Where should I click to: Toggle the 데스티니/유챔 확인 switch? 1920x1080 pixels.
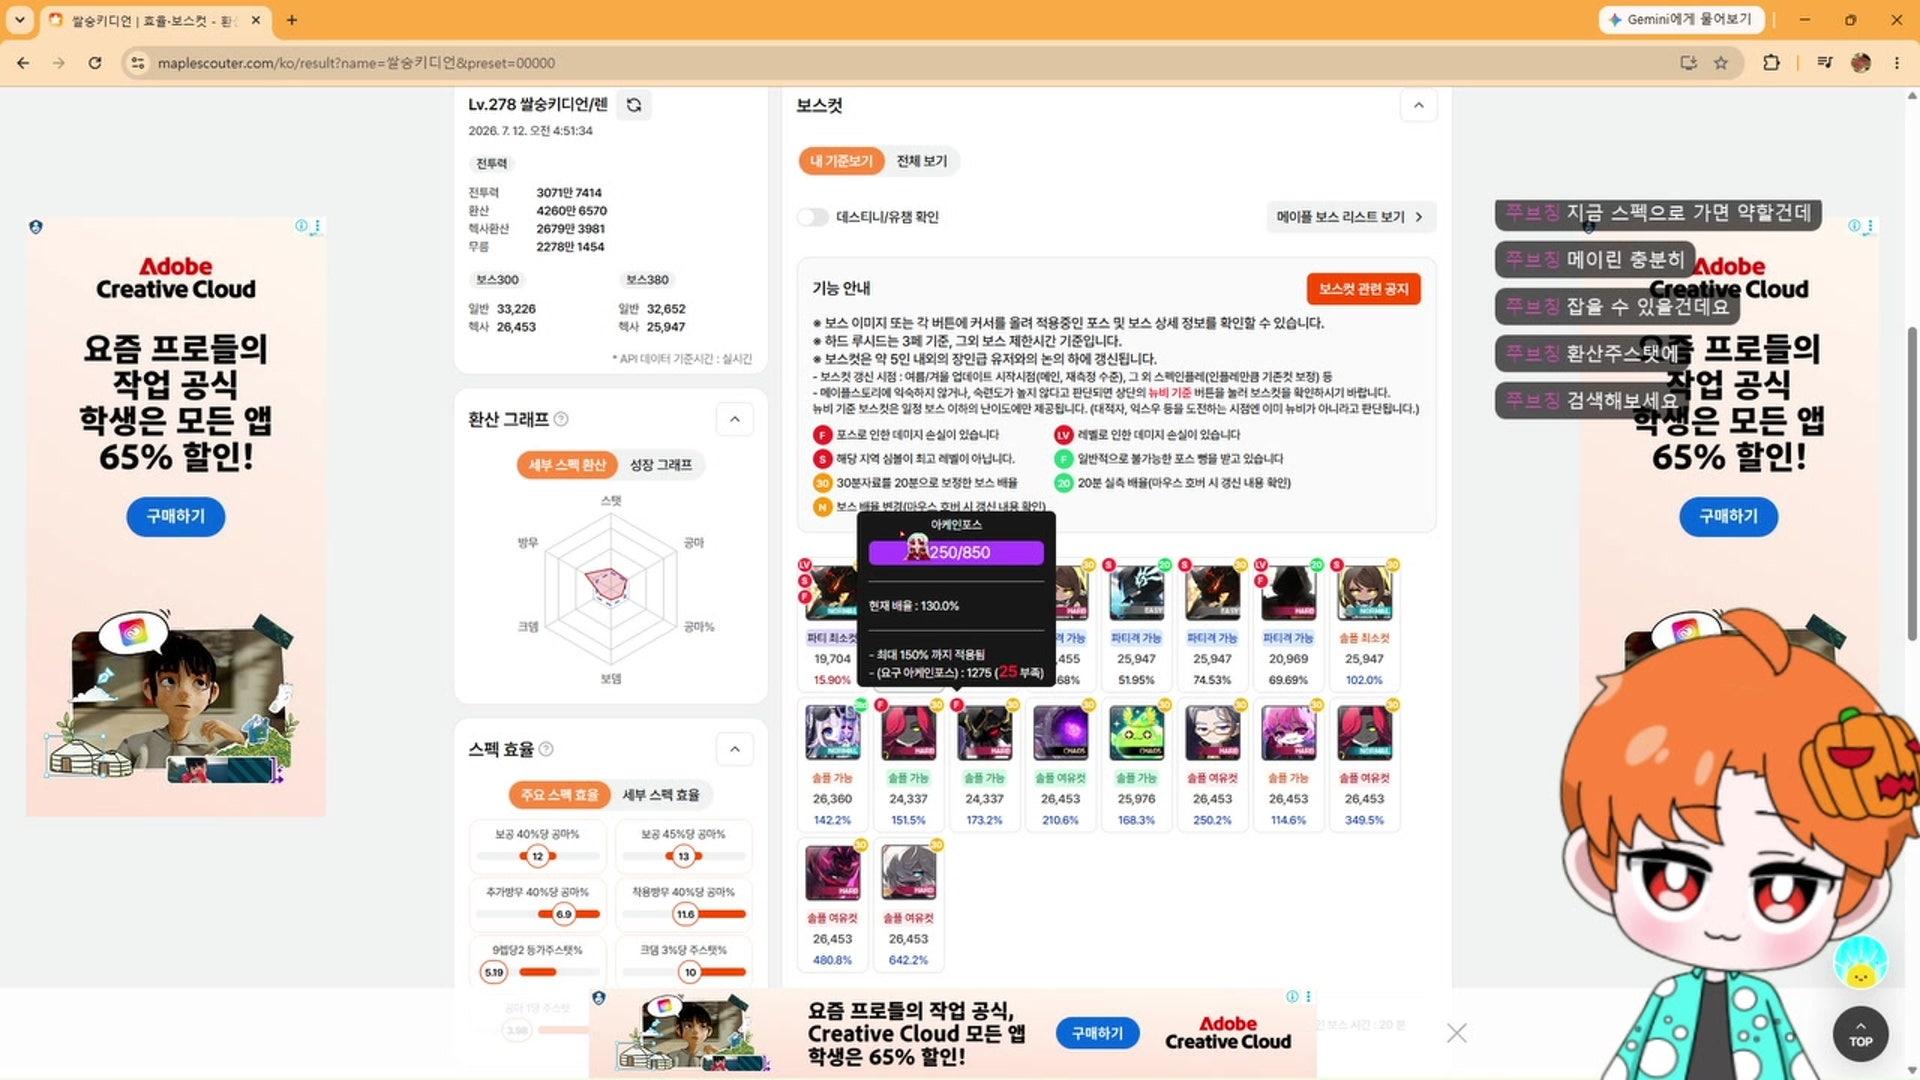tap(813, 217)
